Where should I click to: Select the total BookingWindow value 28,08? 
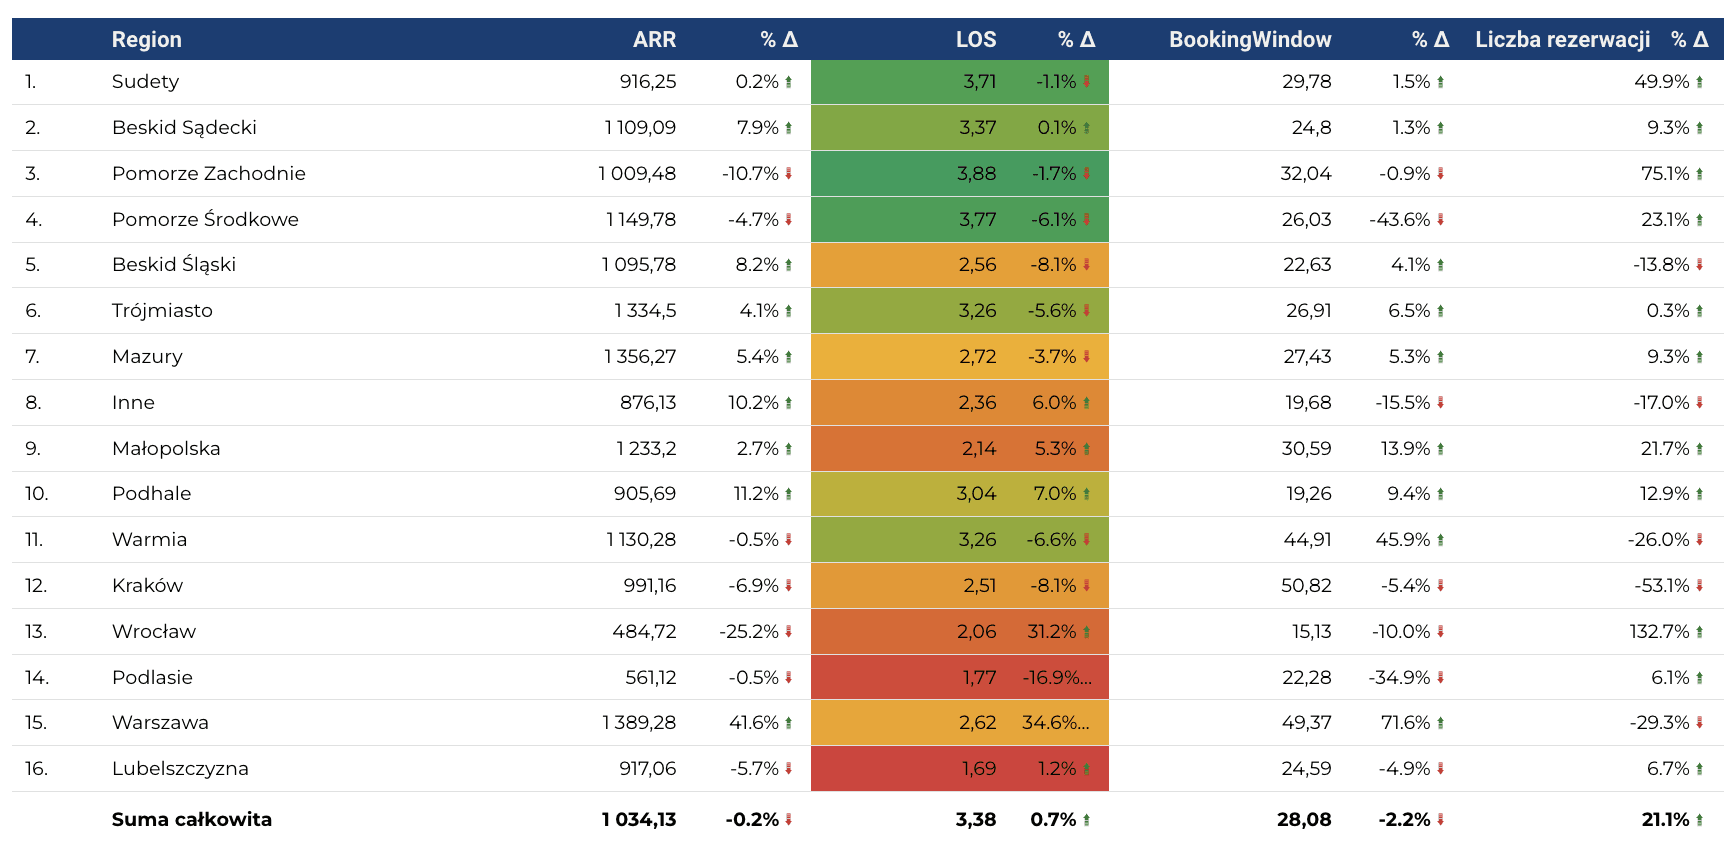point(1304,820)
